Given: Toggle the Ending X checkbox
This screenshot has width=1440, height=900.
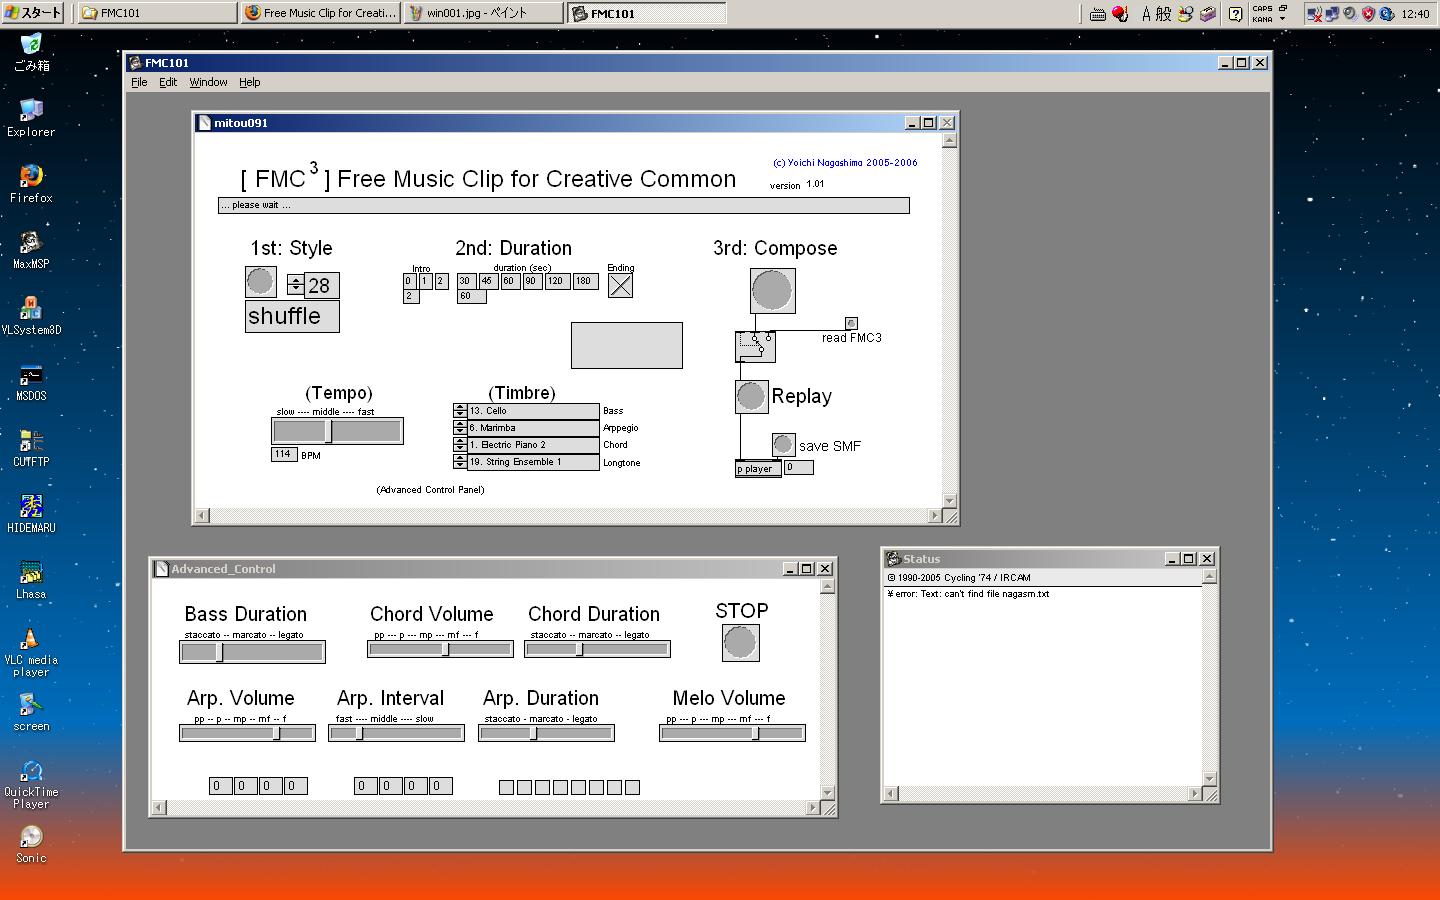Looking at the screenshot, I should coord(620,285).
